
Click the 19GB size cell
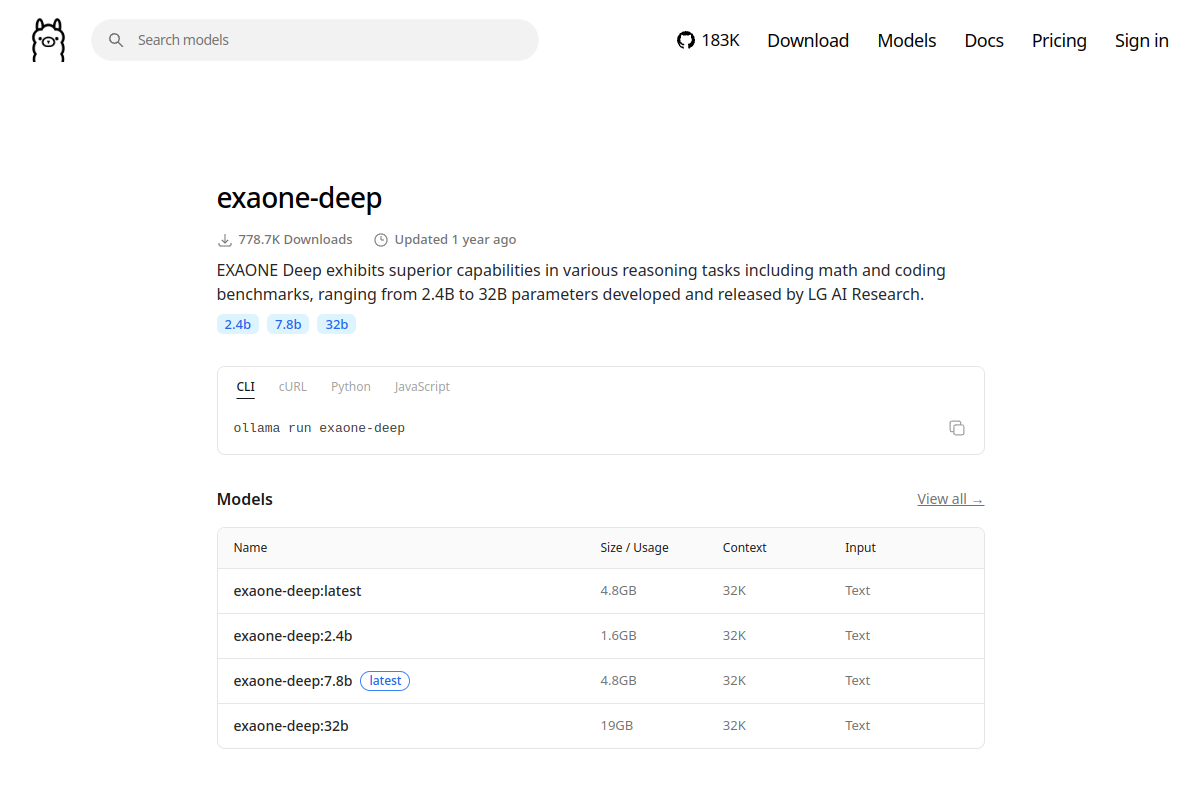616,726
